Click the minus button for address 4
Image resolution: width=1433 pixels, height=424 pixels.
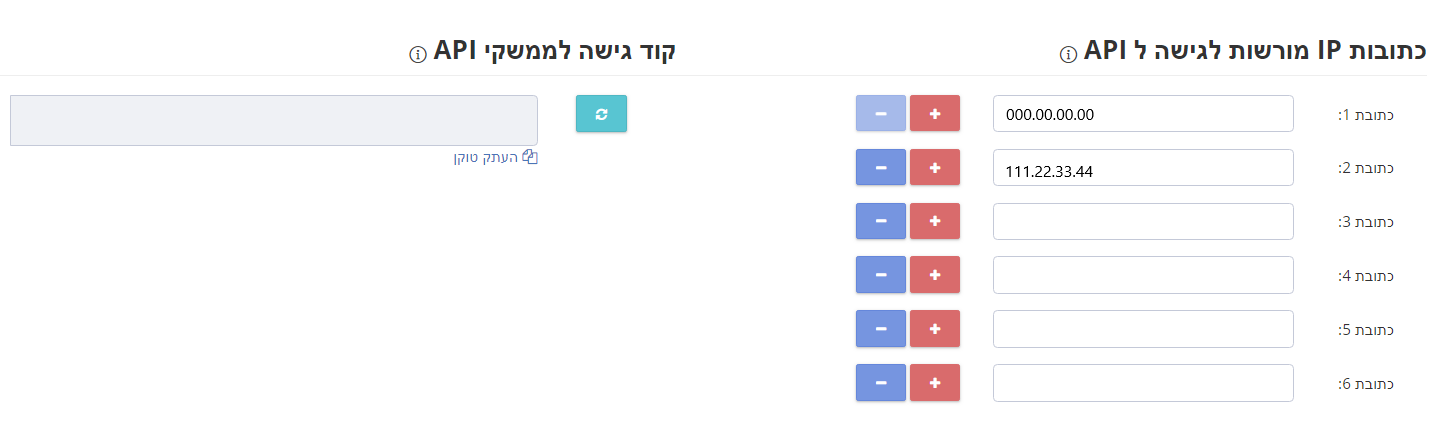point(881,275)
